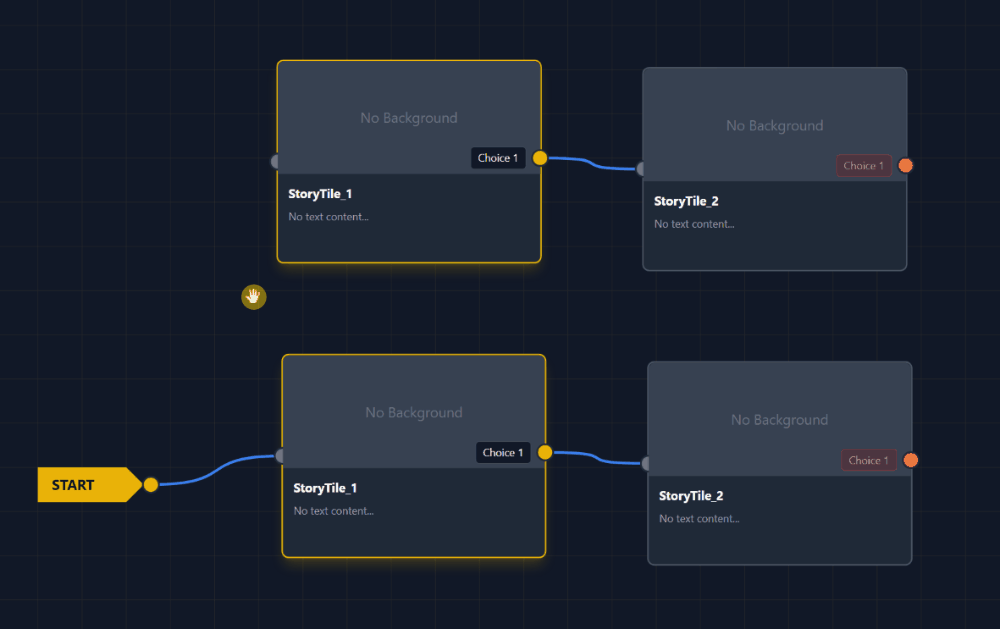1000x629 pixels.
Task: Click gray input port on upper StoryTile_1
Action: click(x=275, y=162)
